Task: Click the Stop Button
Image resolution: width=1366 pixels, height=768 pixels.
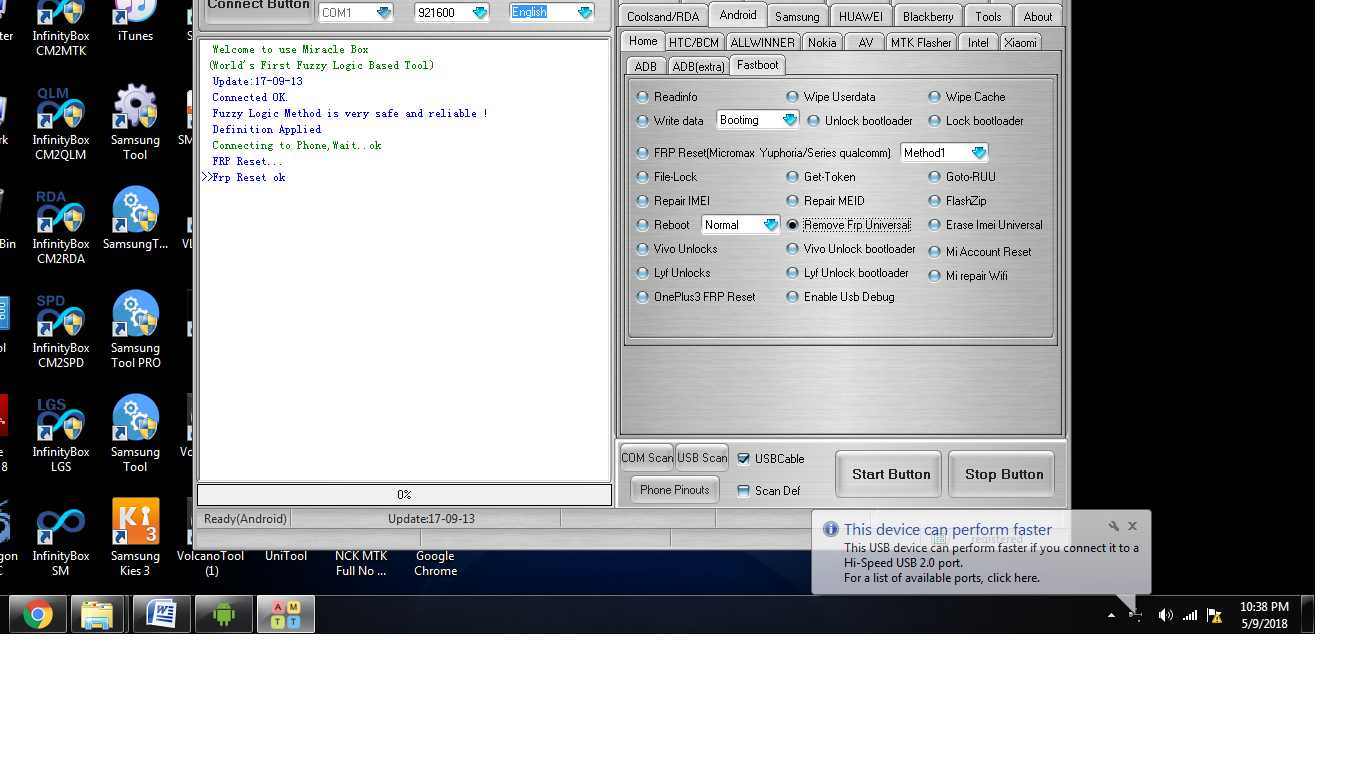Action: (1004, 474)
